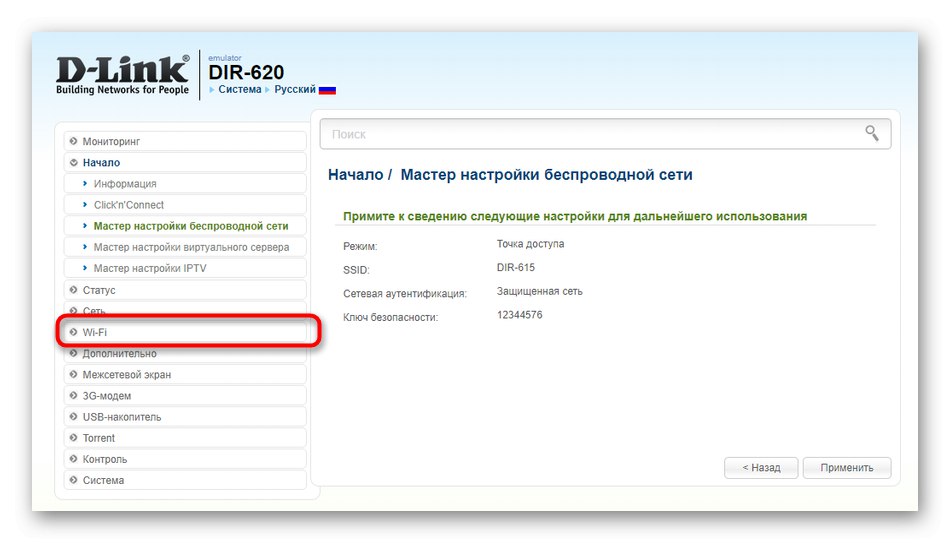Click the Точка доступа mode value
Screen dimensions: 950x543
[530, 244]
